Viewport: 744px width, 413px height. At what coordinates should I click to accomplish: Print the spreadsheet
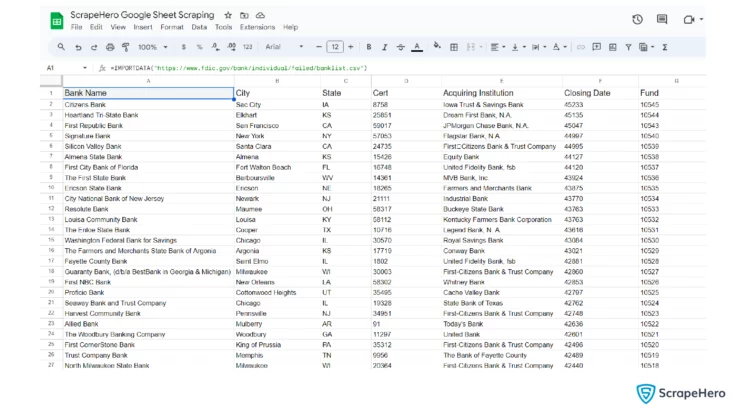pos(110,47)
